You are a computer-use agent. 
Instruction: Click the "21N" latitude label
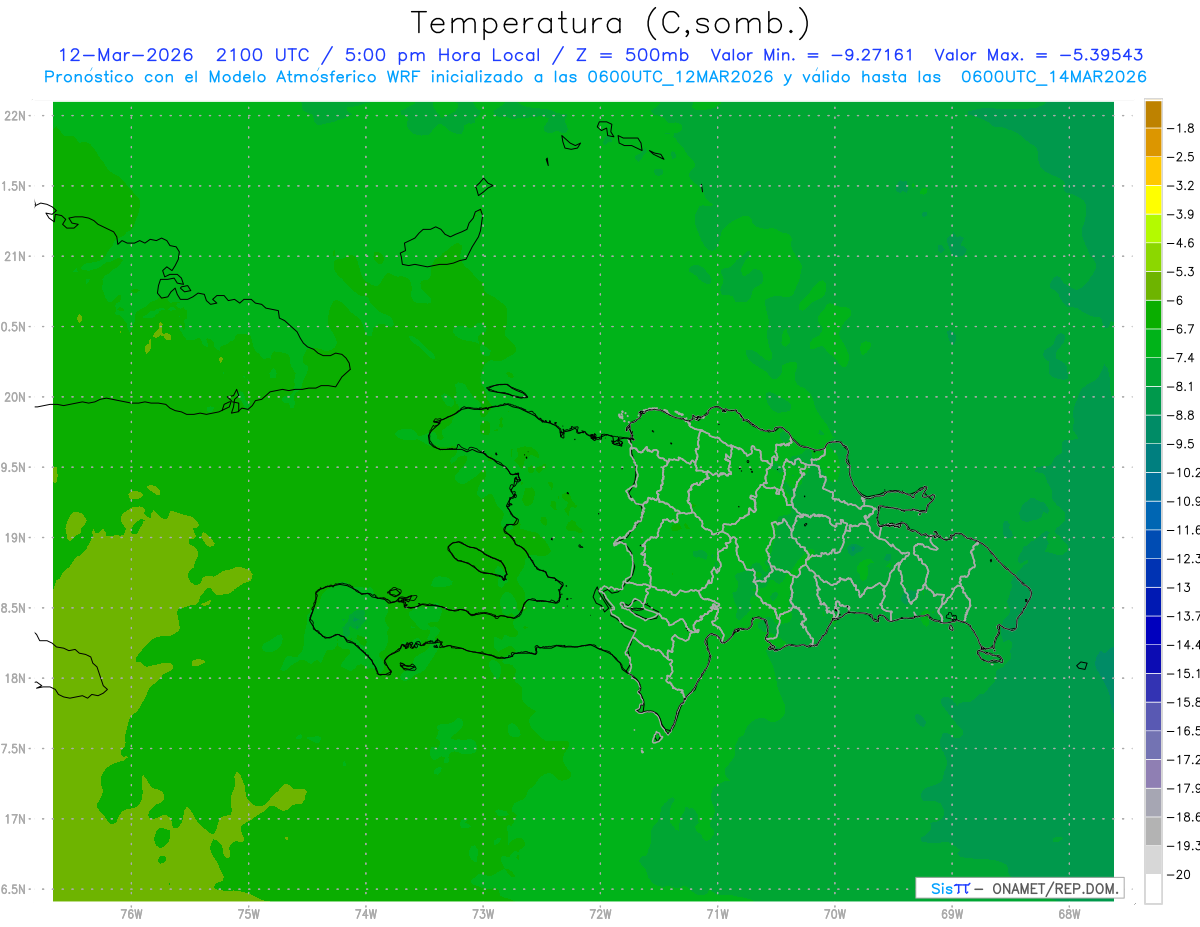click(16, 257)
